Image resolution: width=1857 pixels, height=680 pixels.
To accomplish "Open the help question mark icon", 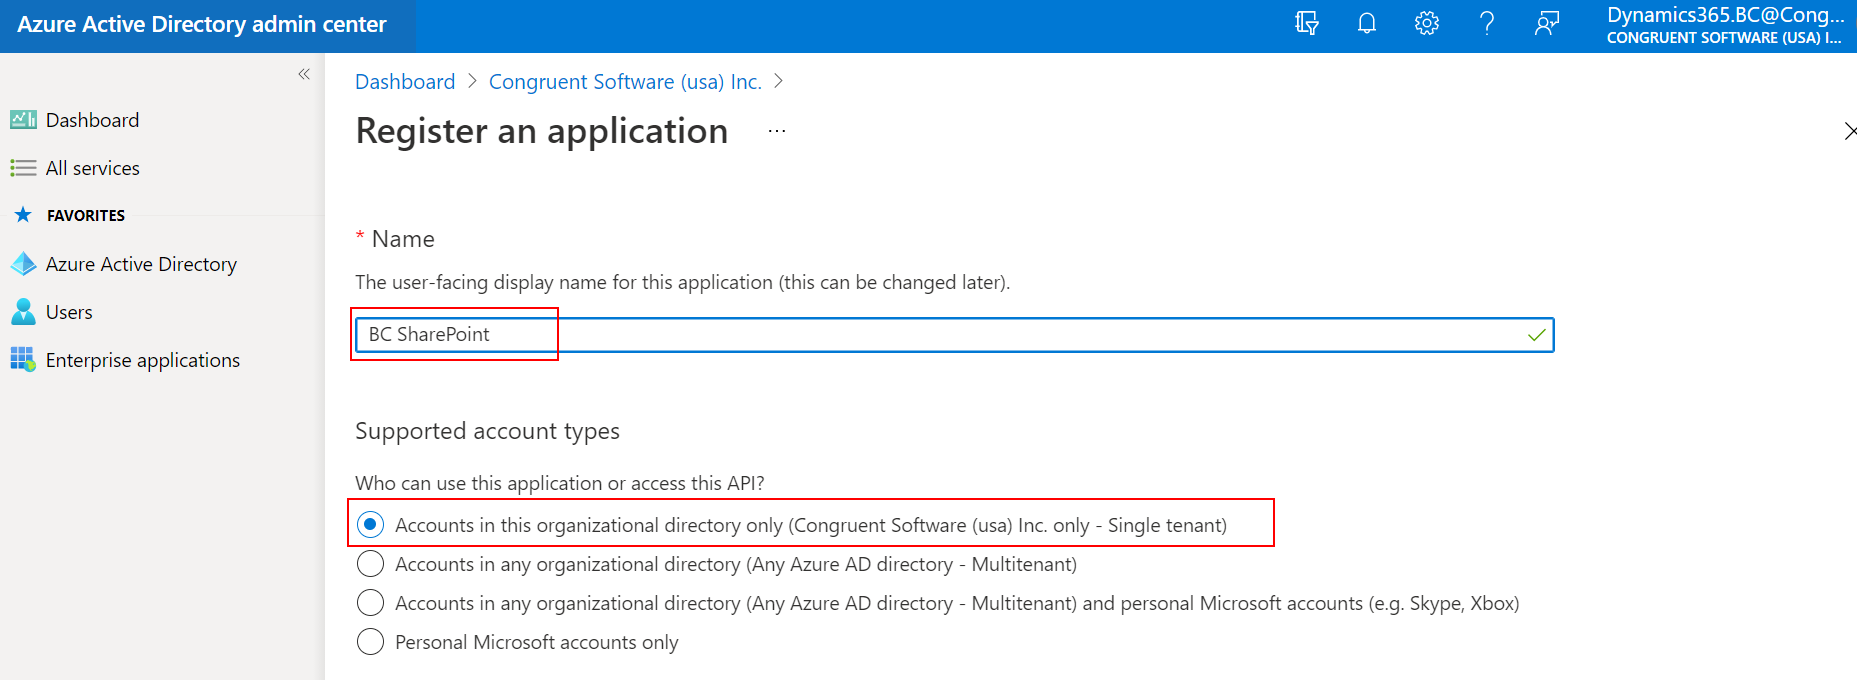I will tap(1487, 23).
